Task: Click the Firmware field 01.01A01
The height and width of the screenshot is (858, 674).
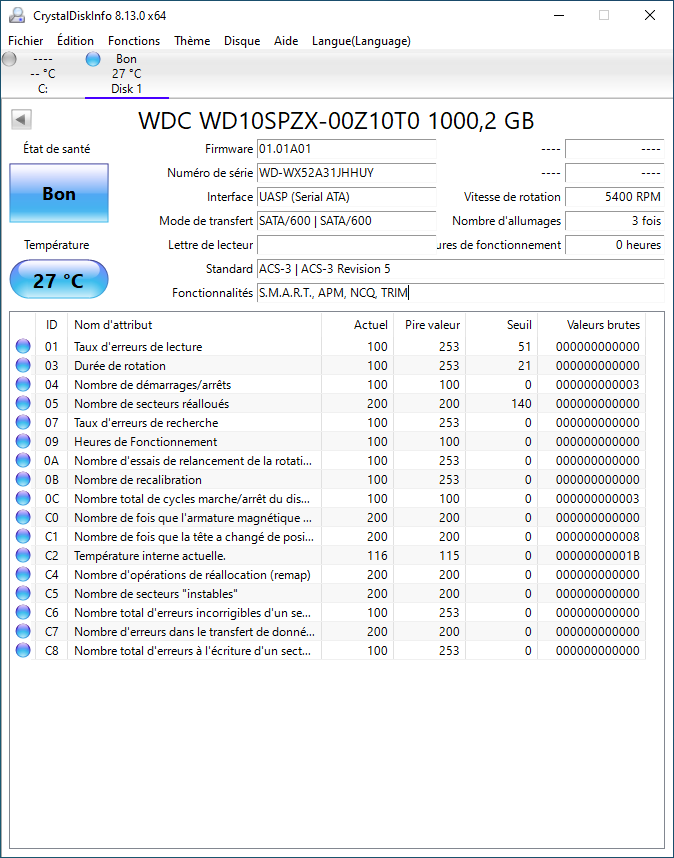Action: coord(346,149)
